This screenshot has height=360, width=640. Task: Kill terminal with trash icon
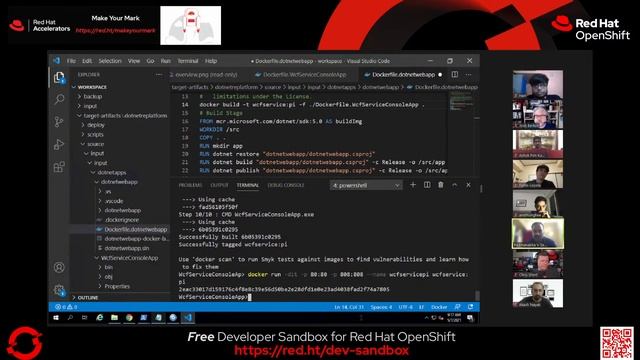441,185
